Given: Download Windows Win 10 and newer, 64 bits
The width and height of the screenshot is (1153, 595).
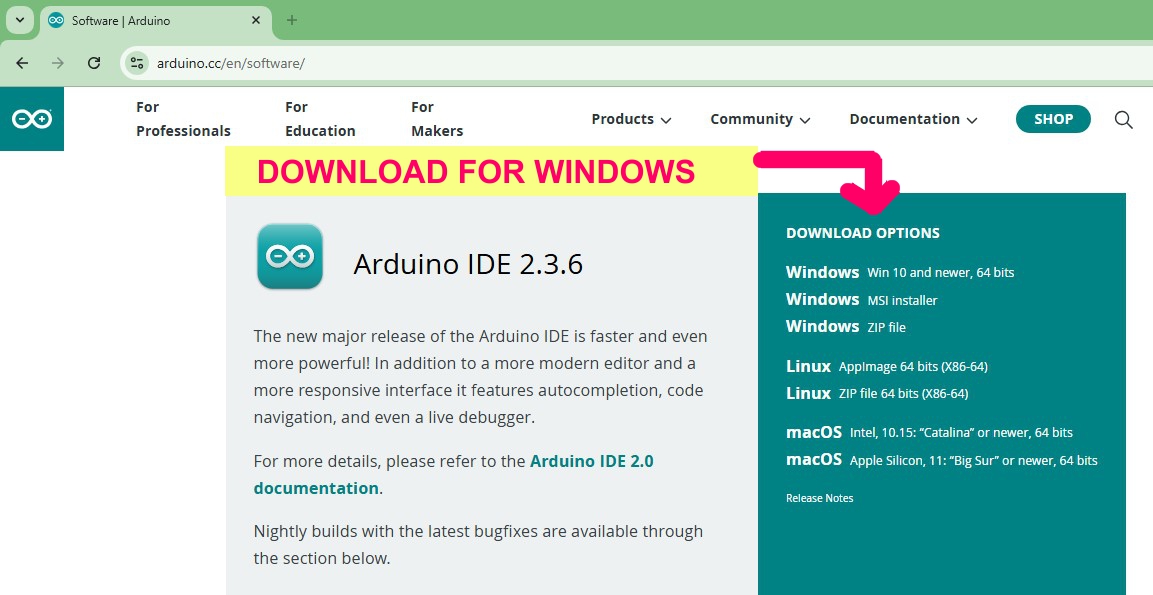Looking at the screenshot, I should pyautogui.click(x=899, y=272).
